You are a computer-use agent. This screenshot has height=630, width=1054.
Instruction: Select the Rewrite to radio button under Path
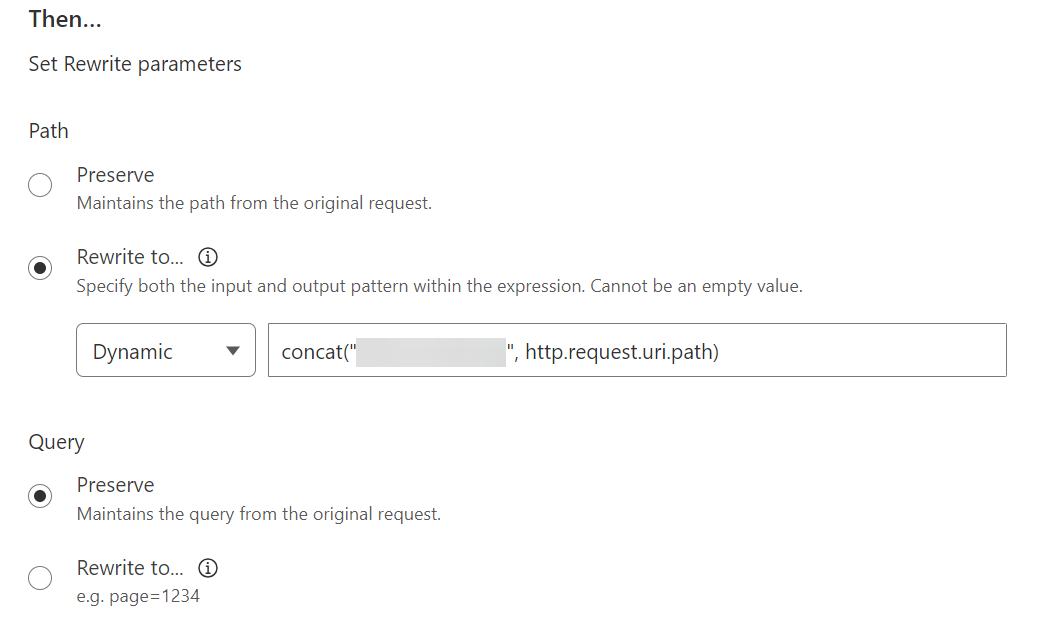coord(40,269)
